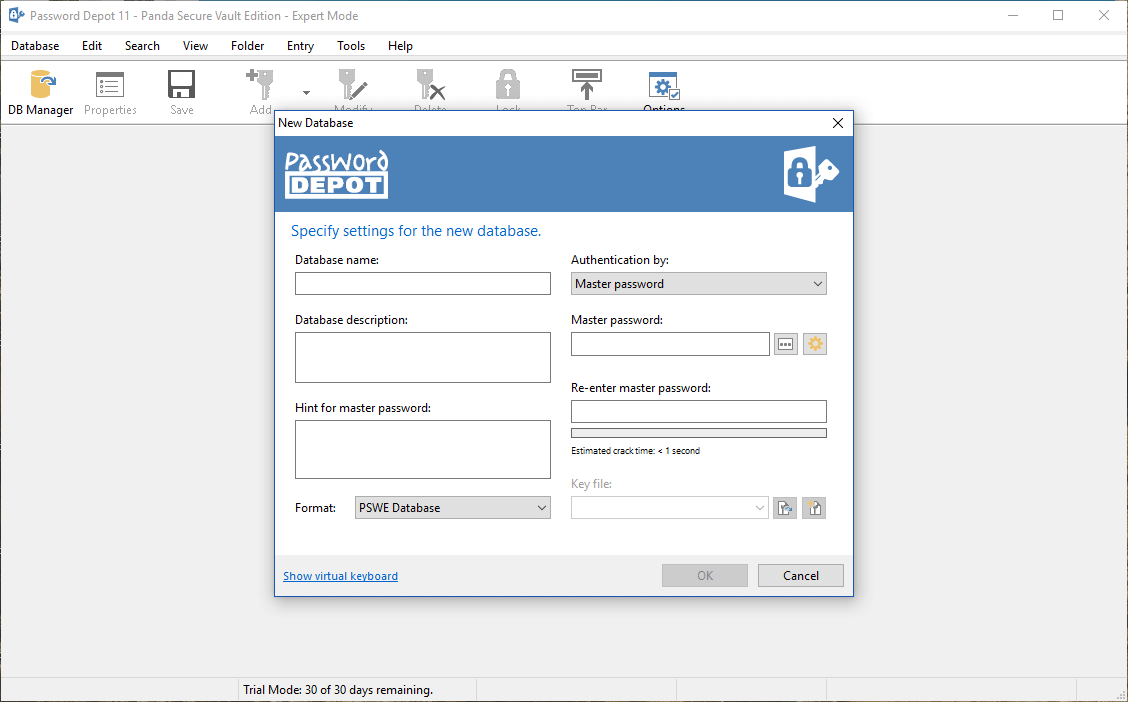Open the Folder menu
1128x702 pixels.
[247, 46]
